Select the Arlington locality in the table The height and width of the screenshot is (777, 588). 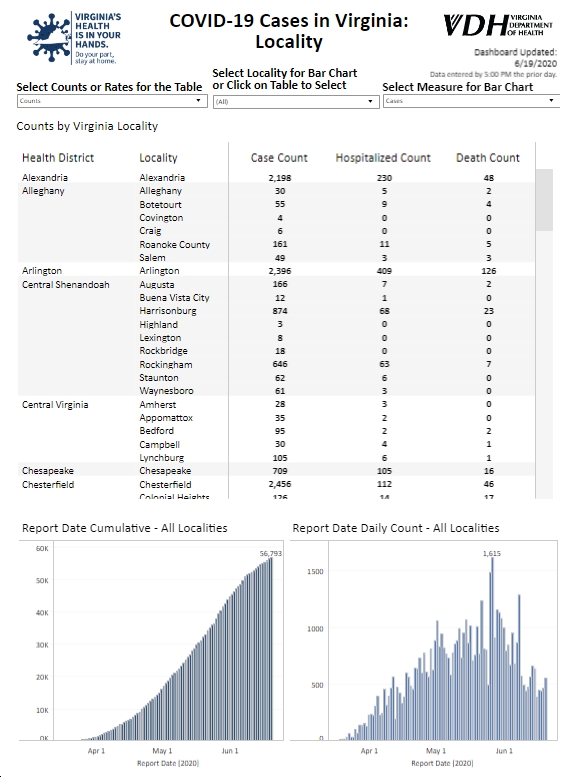pyautogui.click(x=159, y=271)
